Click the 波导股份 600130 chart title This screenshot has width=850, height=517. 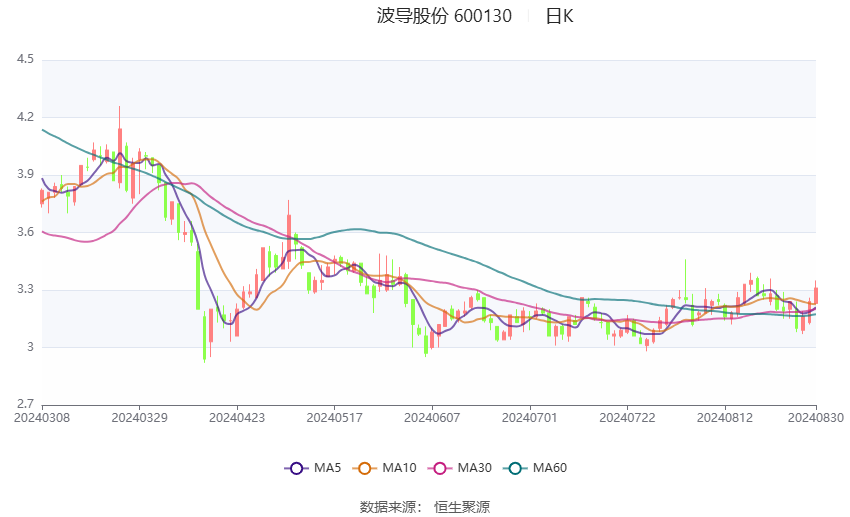pos(444,16)
